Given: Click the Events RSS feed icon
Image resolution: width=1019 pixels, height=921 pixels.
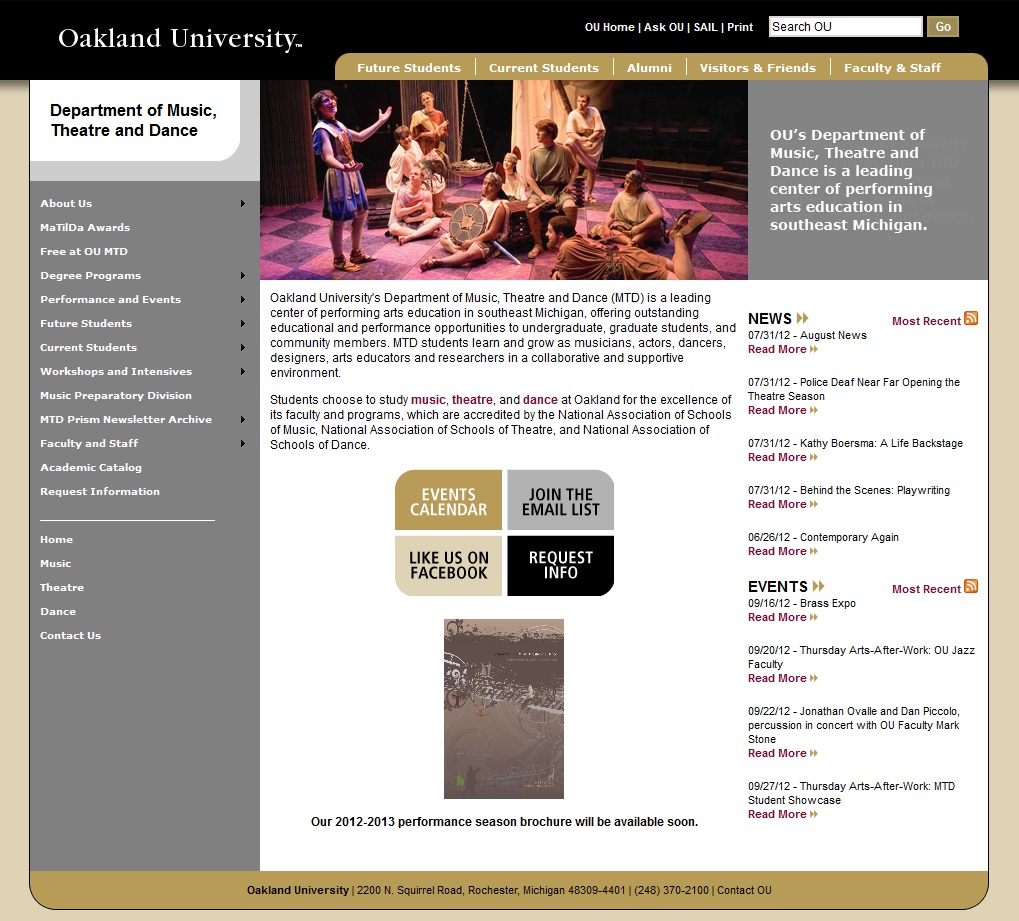Looking at the screenshot, I should tap(971, 586).
